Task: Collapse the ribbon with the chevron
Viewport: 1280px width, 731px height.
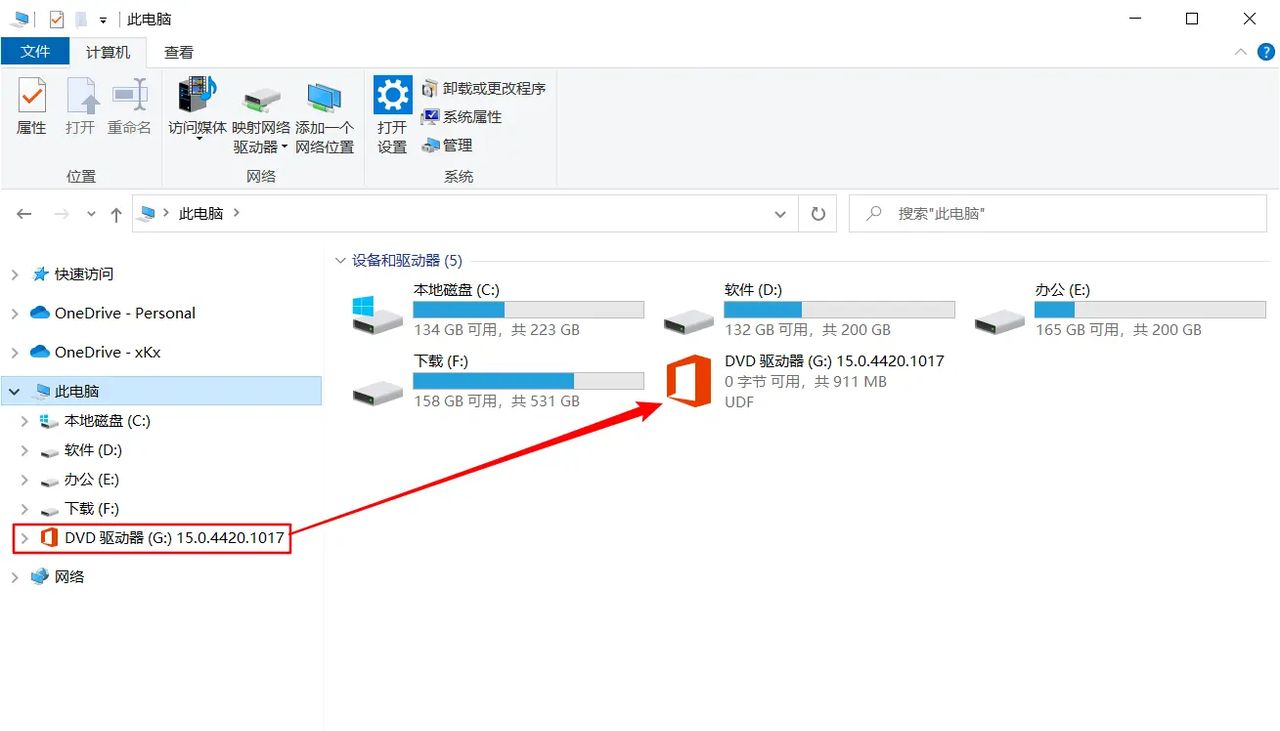Action: pyautogui.click(x=1241, y=52)
